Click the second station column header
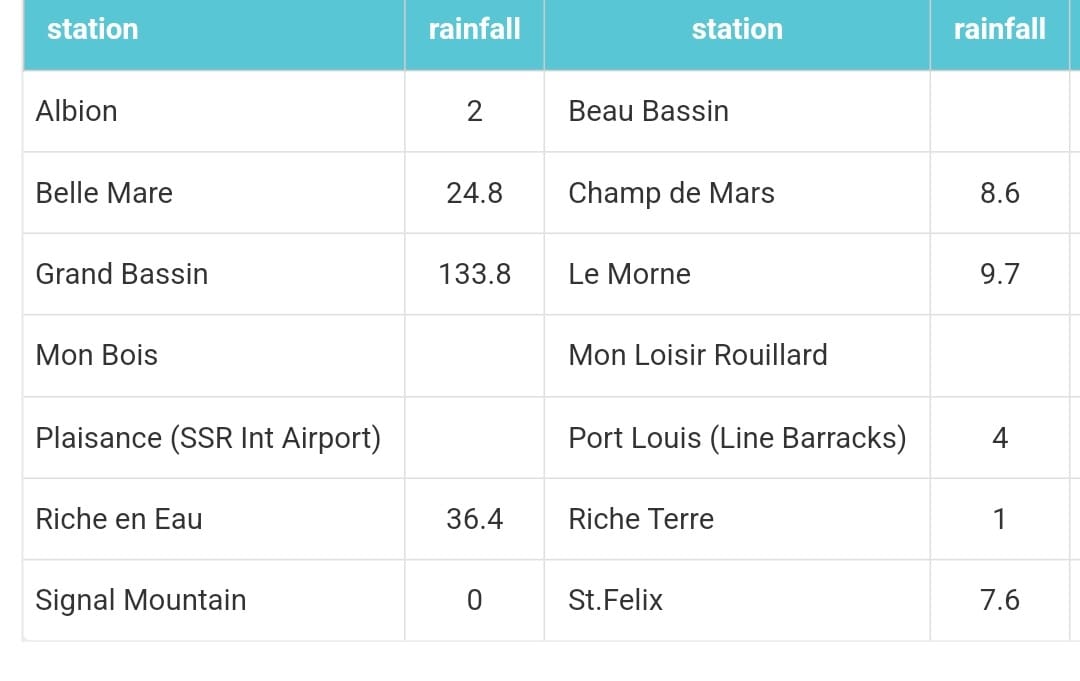This screenshot has width=1080, height=681. click(737, 29)
